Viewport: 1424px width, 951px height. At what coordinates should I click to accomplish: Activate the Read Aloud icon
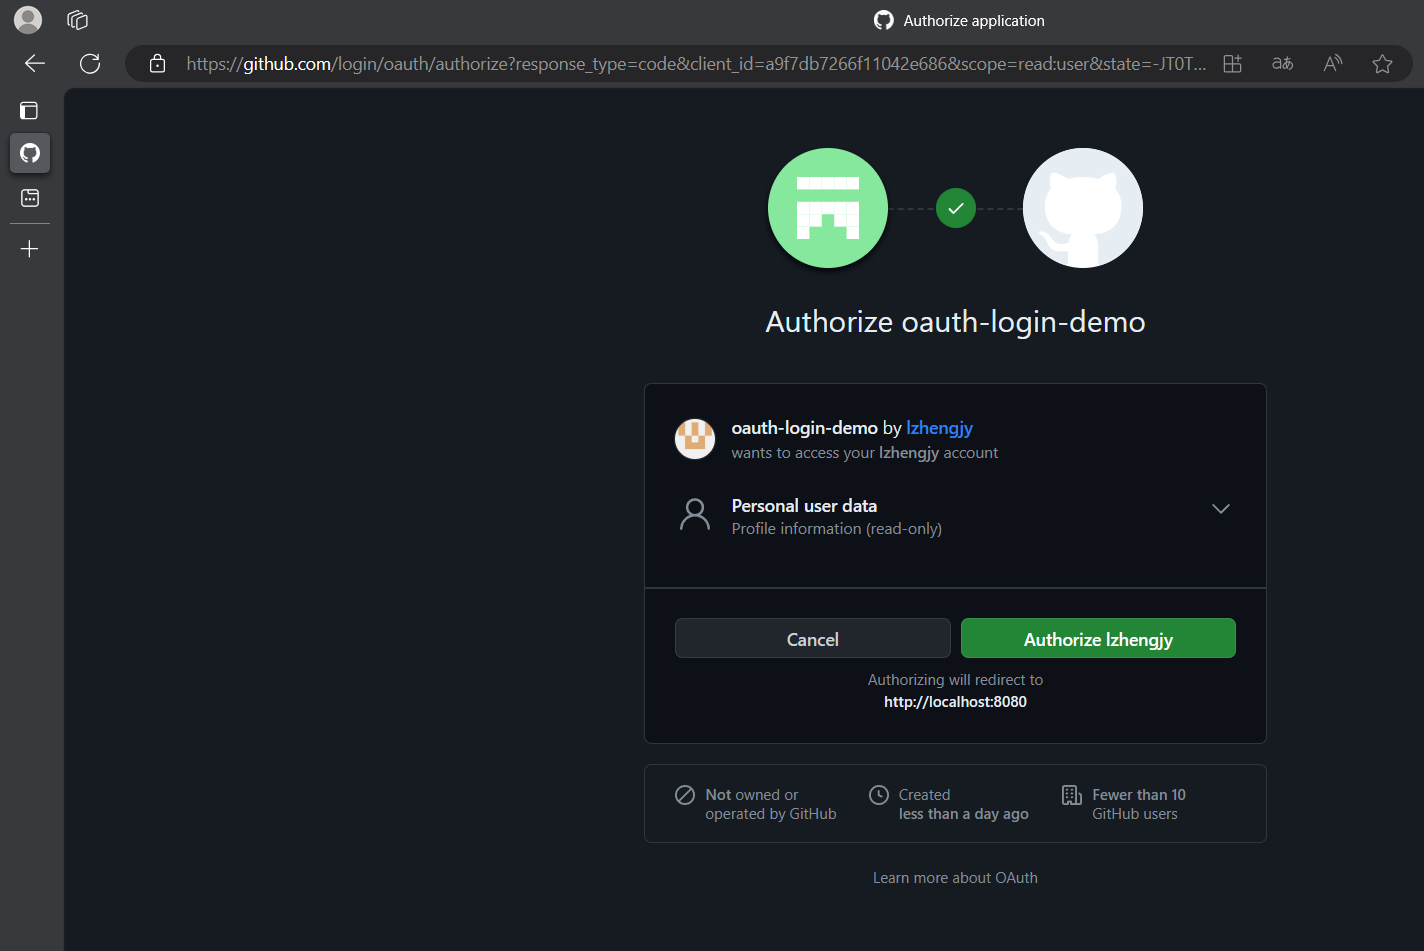pos(1332,64)
